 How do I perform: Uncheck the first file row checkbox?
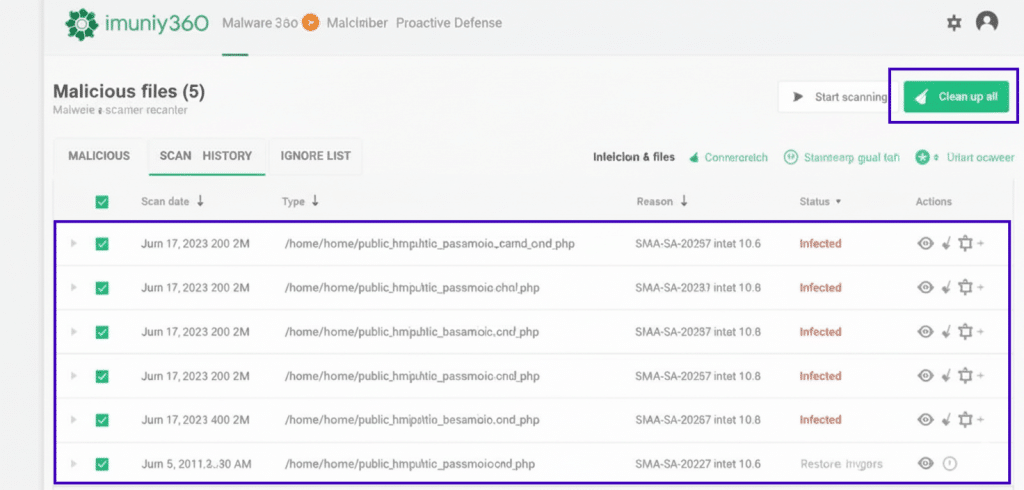click(x=102, y=244)
